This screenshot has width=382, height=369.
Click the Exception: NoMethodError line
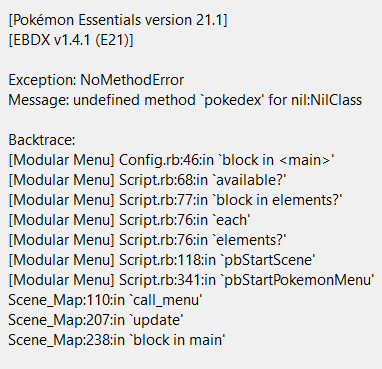click(x=96, y=80)
